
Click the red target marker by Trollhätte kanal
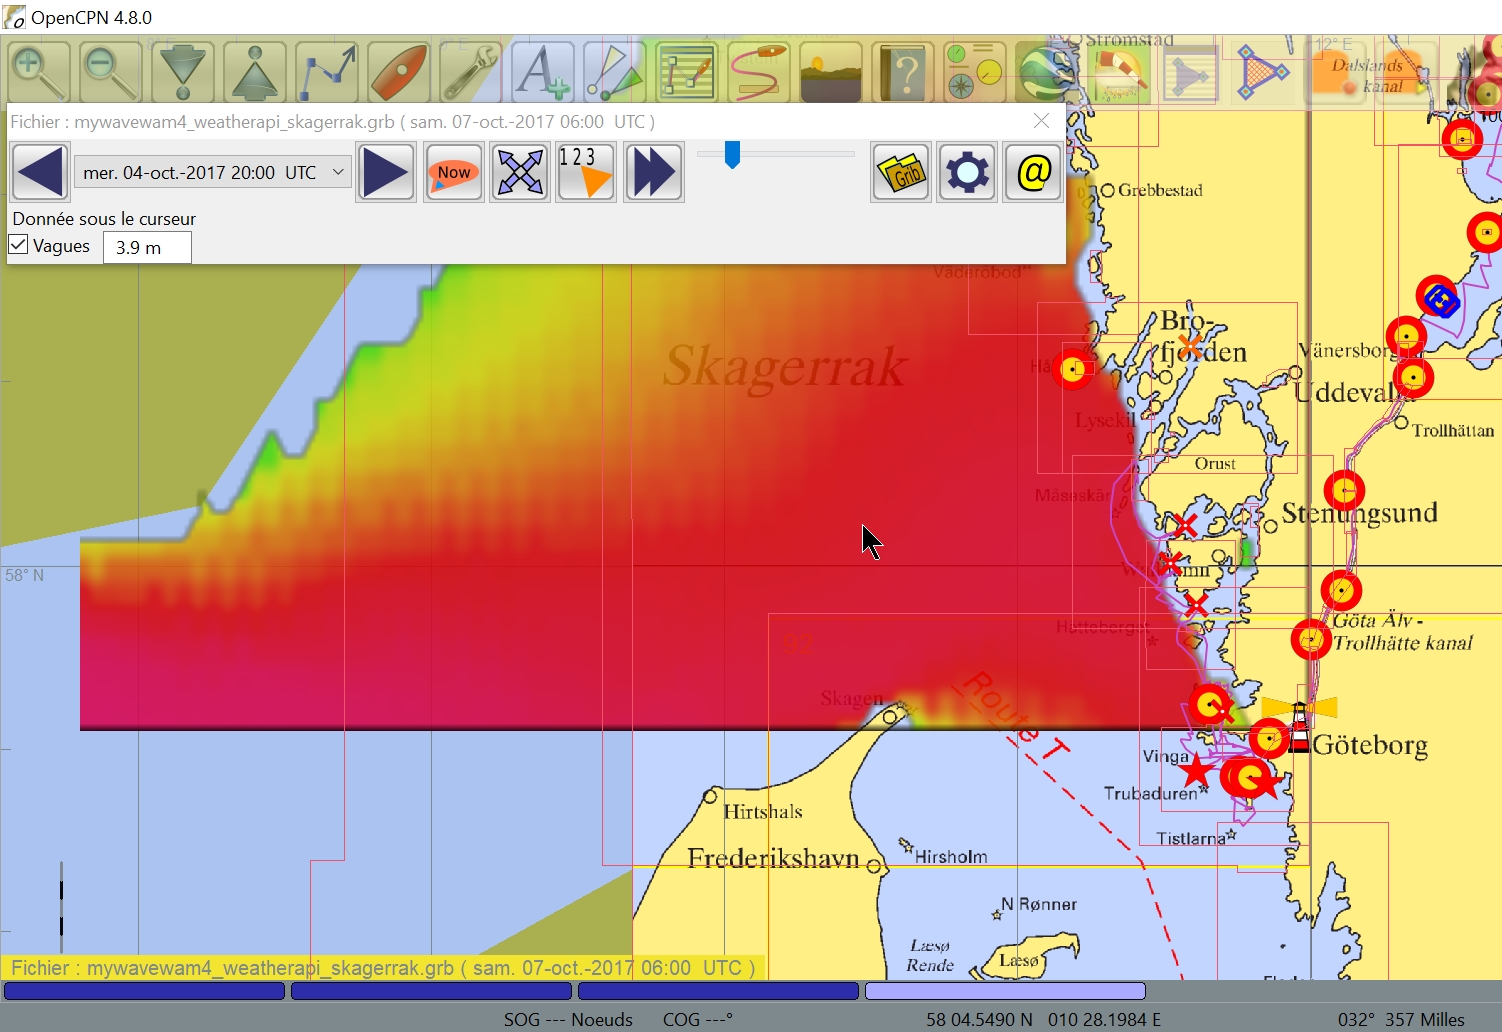click(1311, 639)
